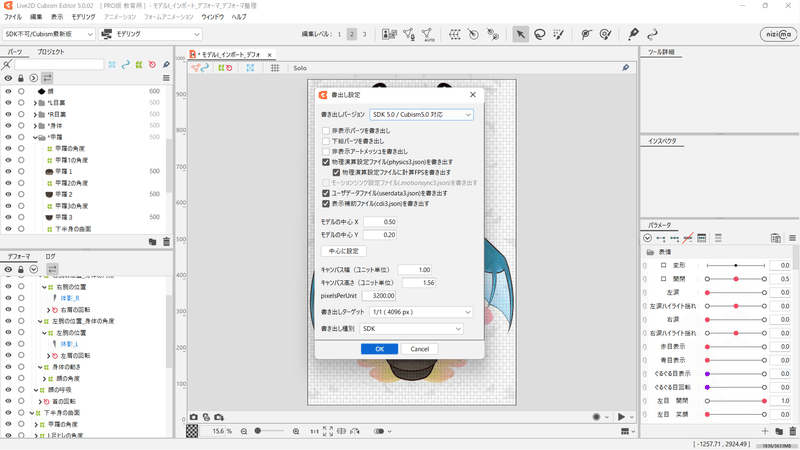This screenshot has height=450, width=800.
Task: Open the モデリング workspace dropdown
Action: [151, 34]
